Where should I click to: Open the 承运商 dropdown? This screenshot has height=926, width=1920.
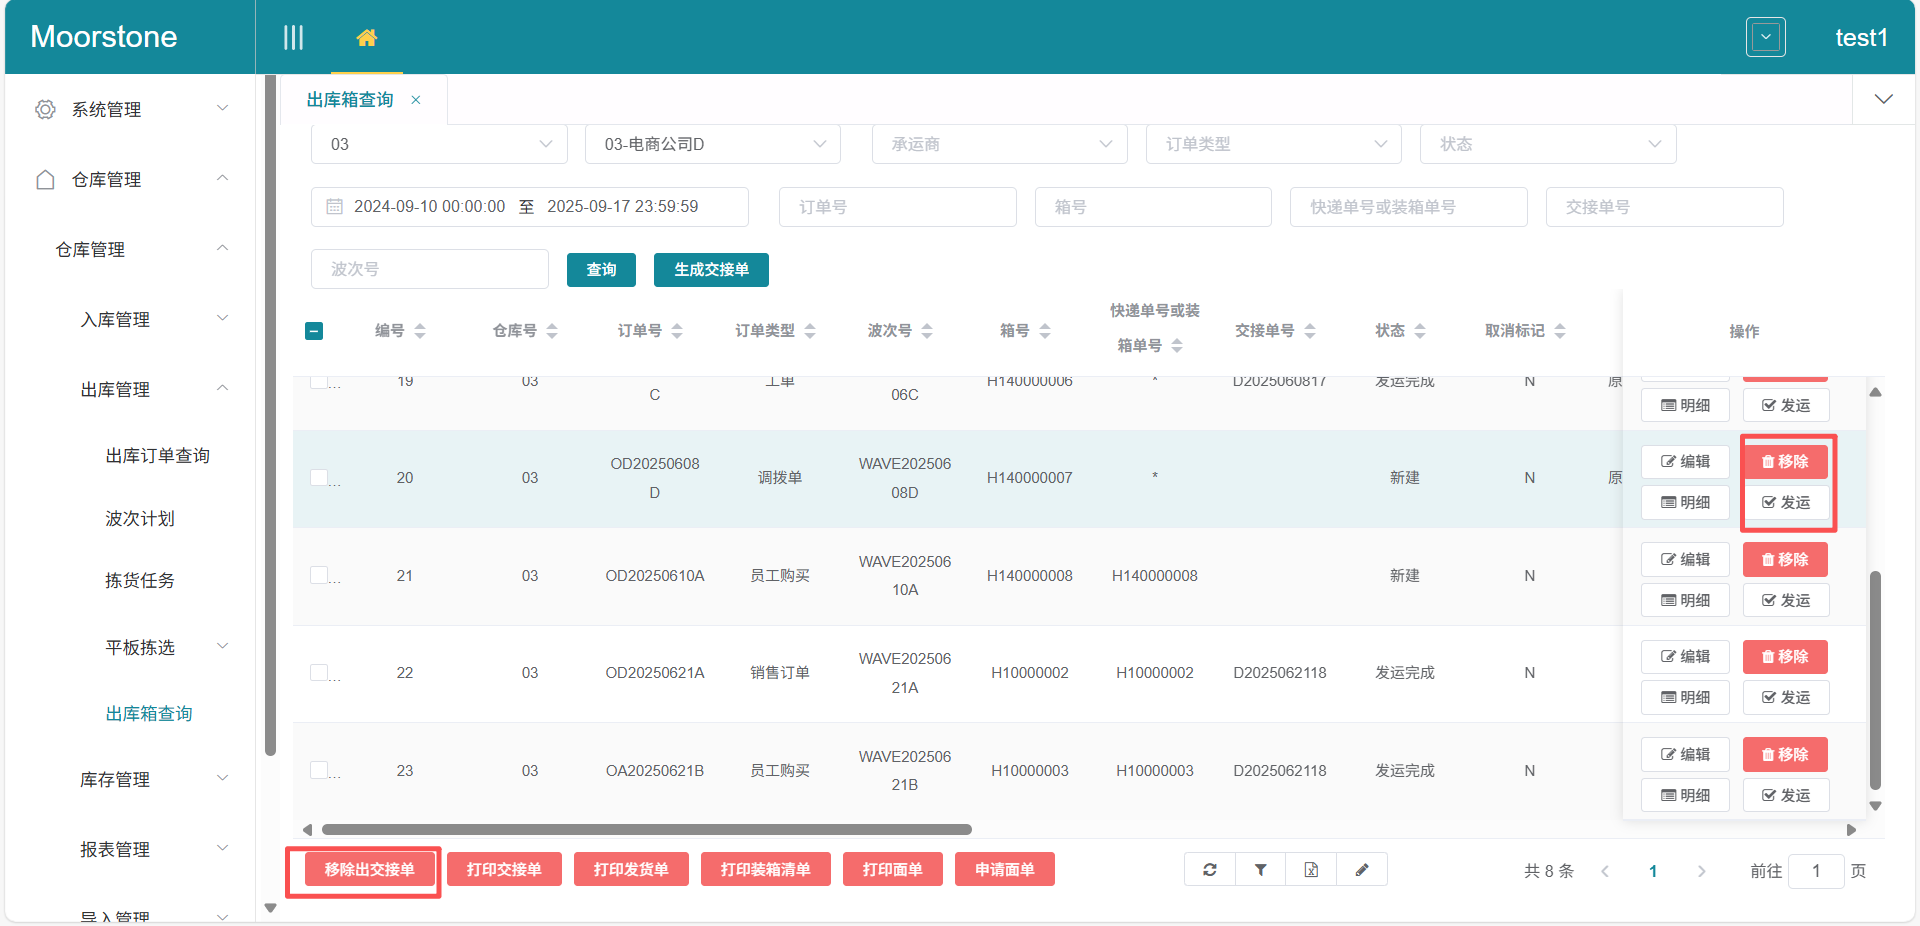click(999, 144)
